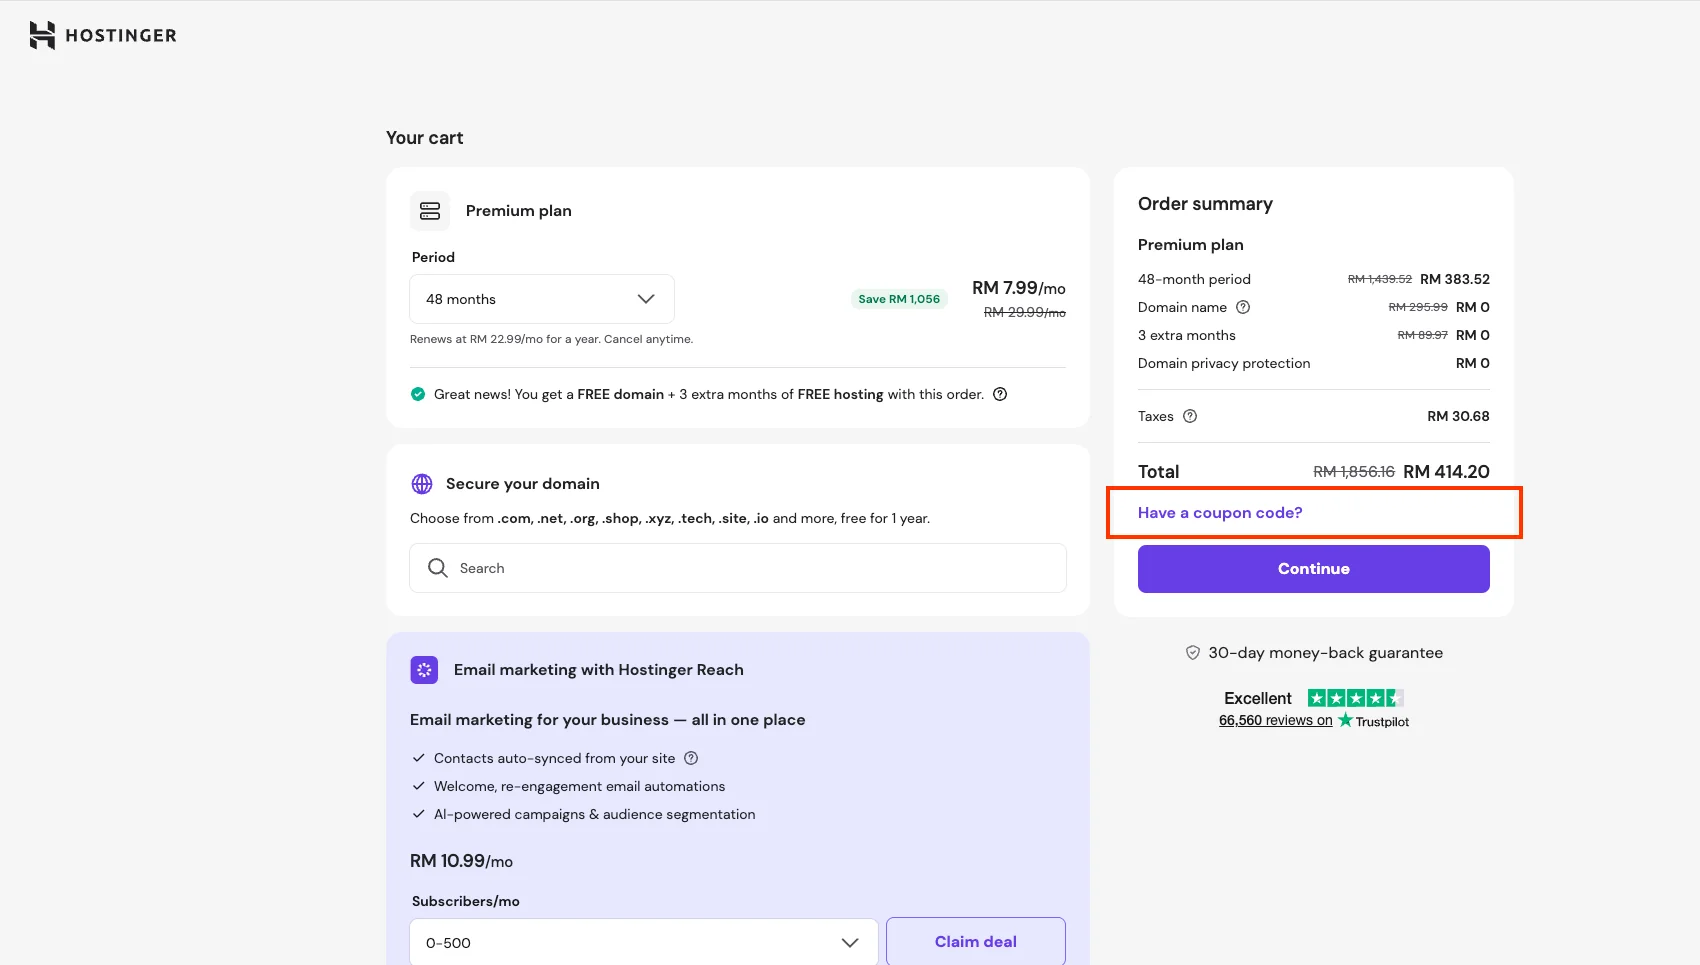Click the 48-month period label
This screenshot has width=1700, height=965.
(x=1194, y=279)
